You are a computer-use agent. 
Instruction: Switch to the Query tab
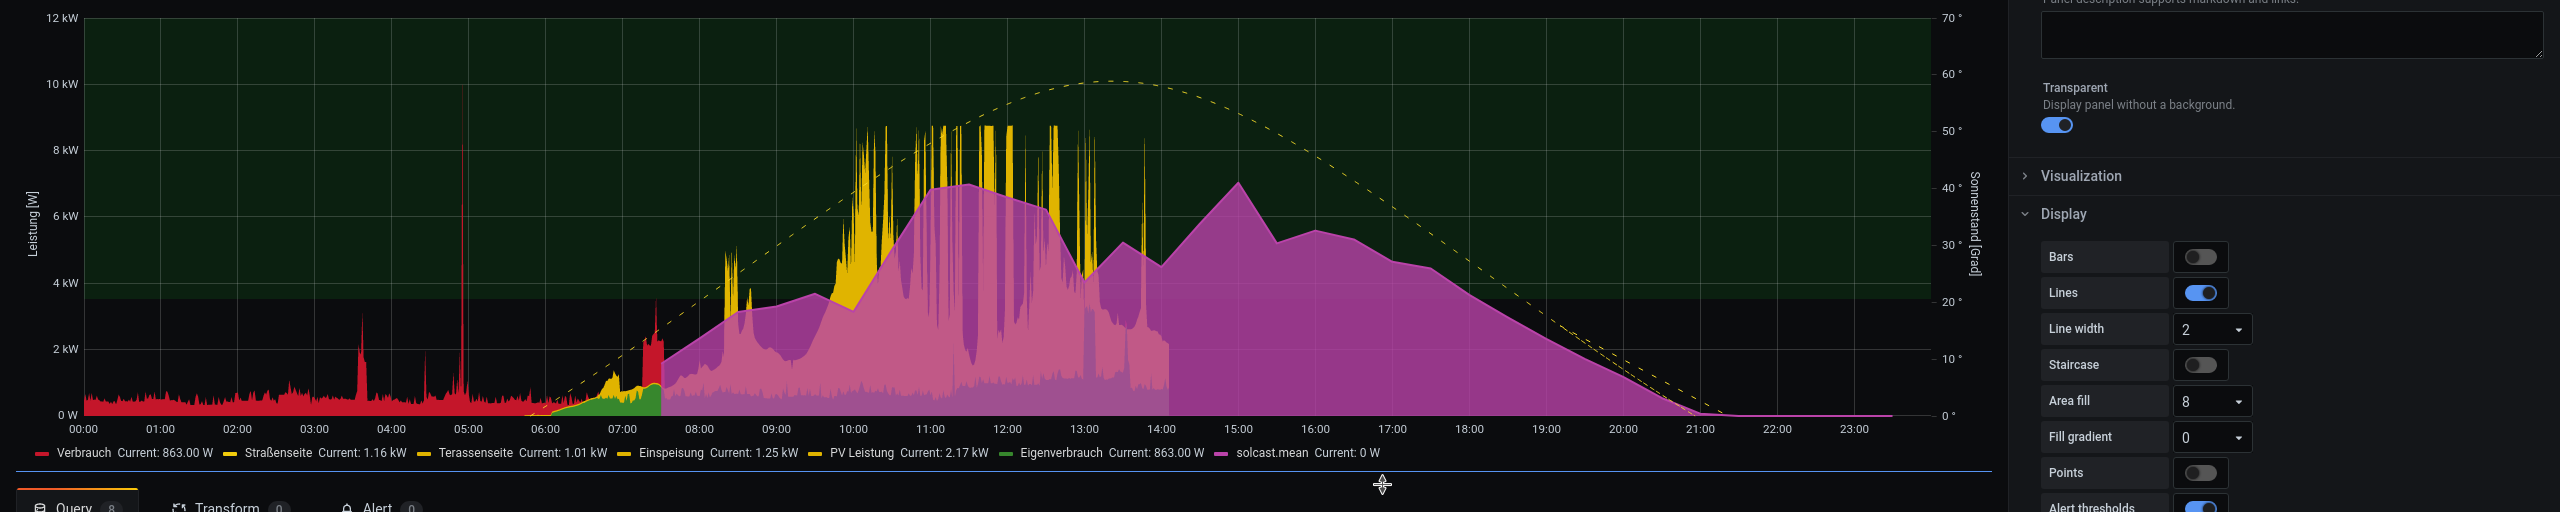tap(75, 506)
